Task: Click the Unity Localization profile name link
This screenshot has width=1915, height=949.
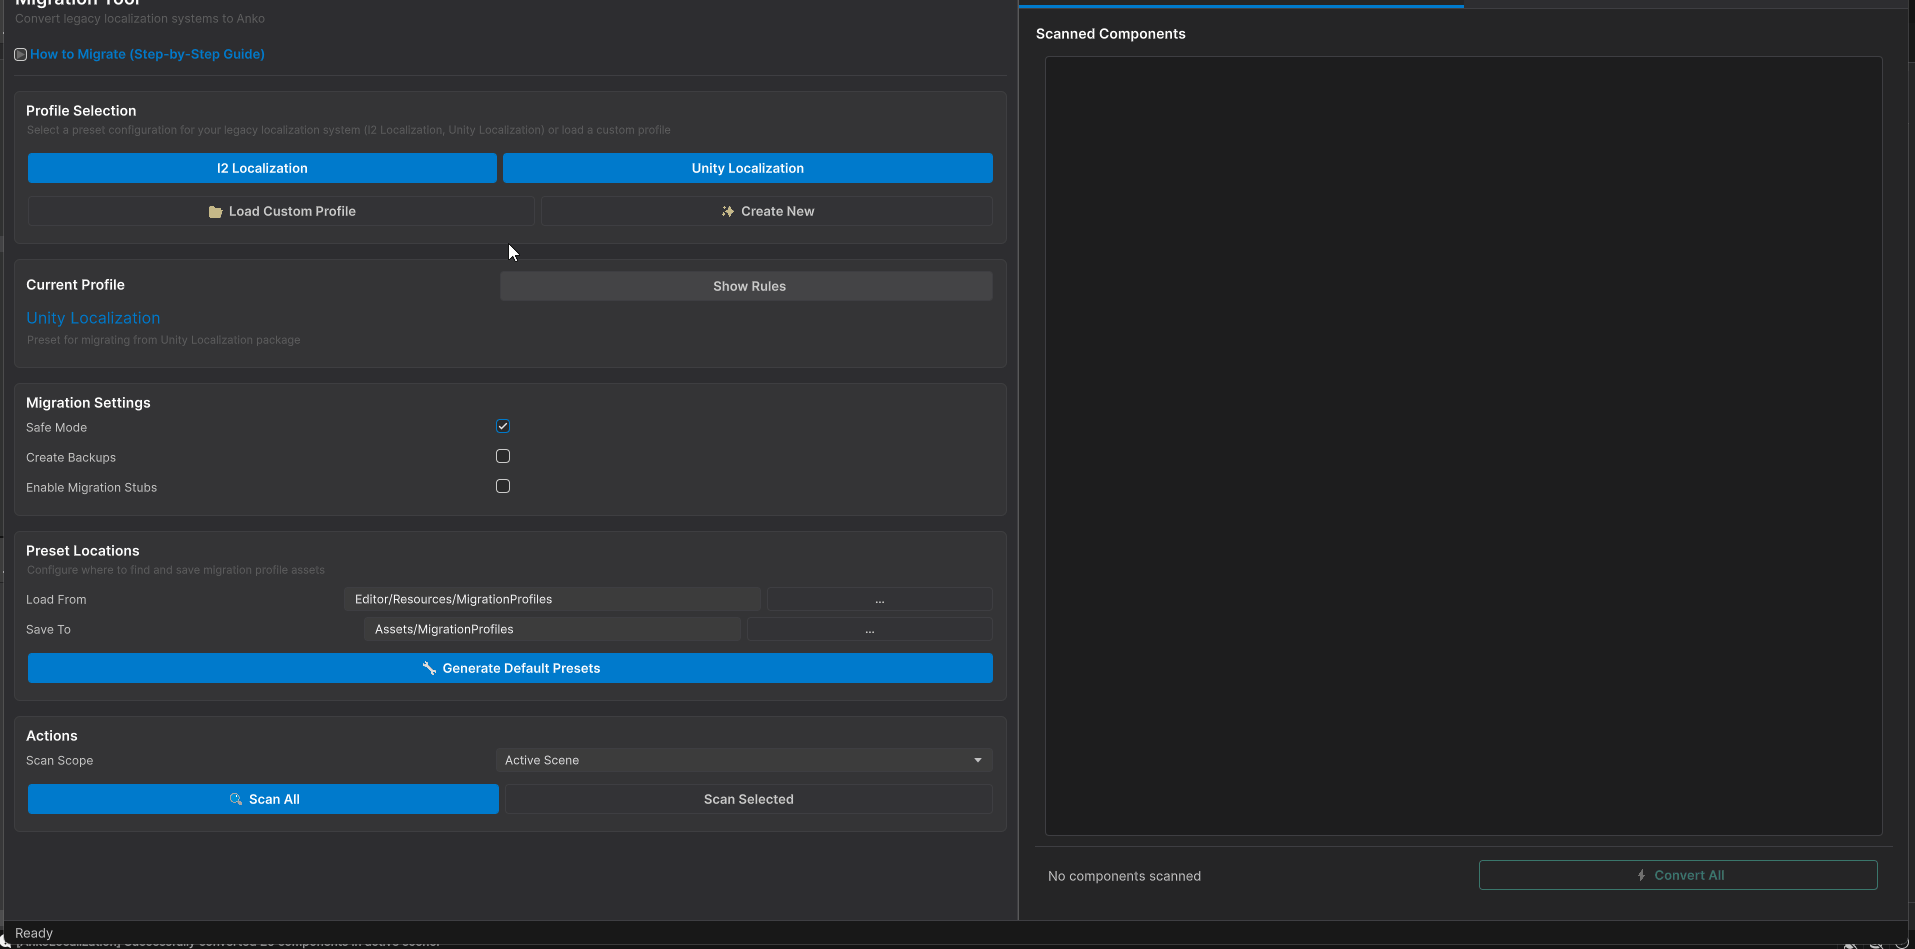Action: tap(93, 318)
